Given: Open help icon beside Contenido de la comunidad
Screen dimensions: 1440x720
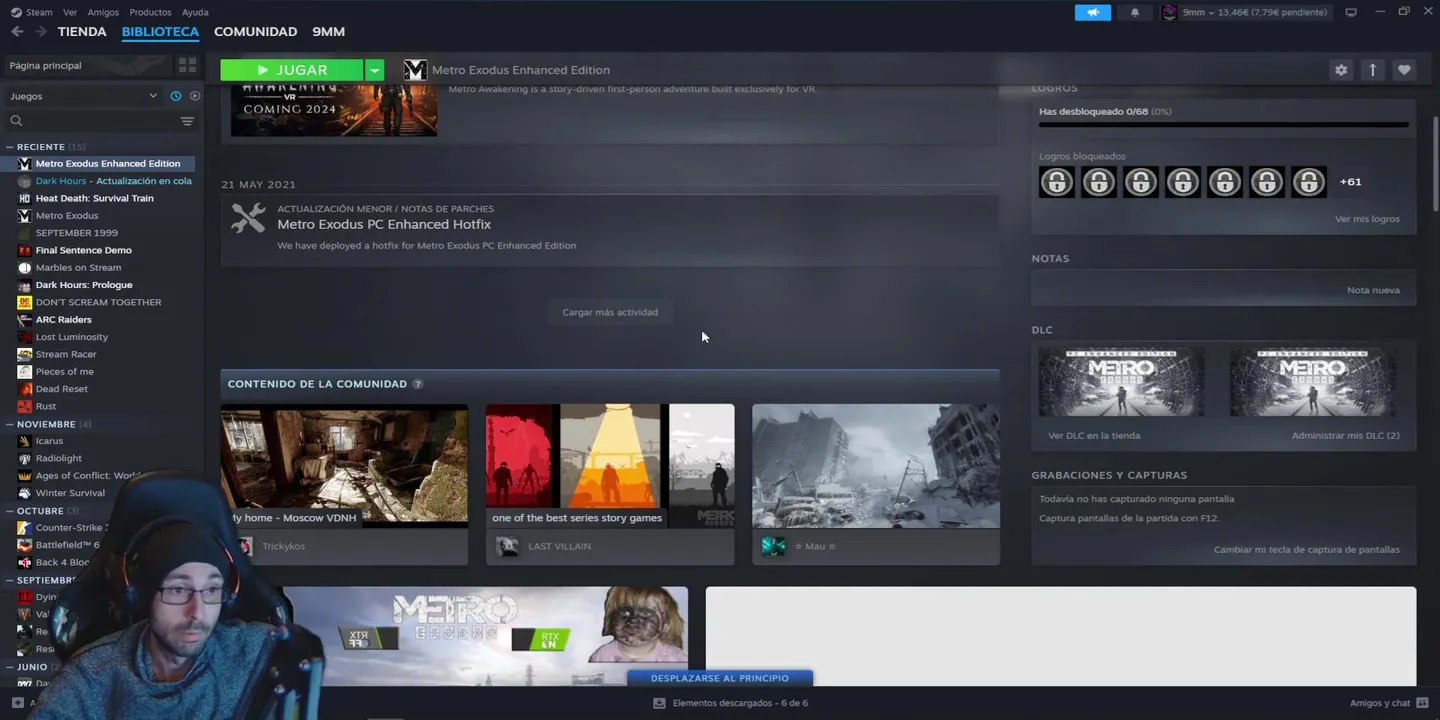Looking at the screenshot, I should [418, 384].
